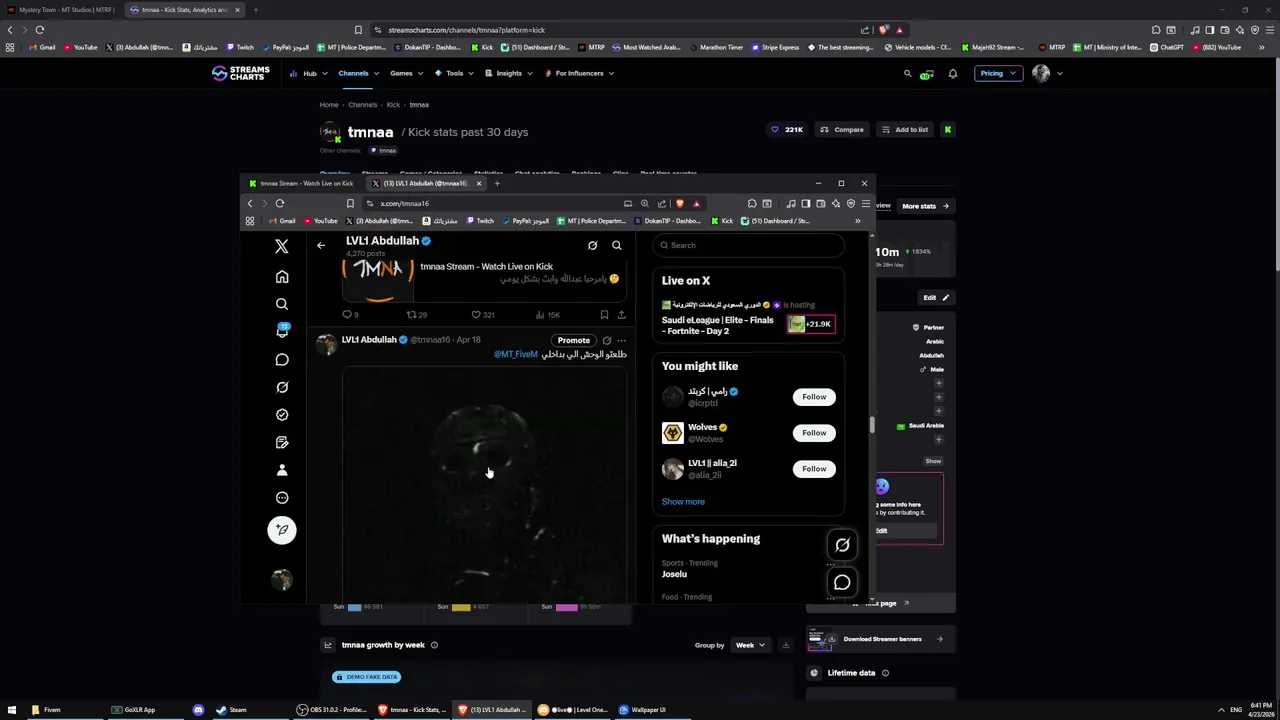The width and height of the screenshot is (1280, 720).
Task: Open OBS 31.0.2 in the taskbar
Action: click(333, 710)
